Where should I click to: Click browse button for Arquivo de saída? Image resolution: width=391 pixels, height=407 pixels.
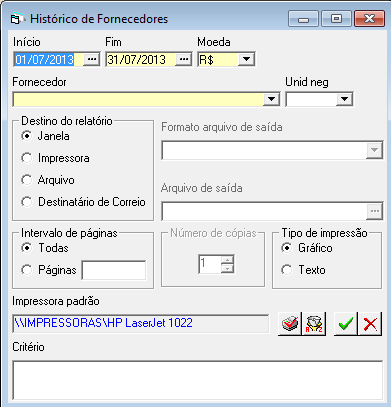point(375,211)
